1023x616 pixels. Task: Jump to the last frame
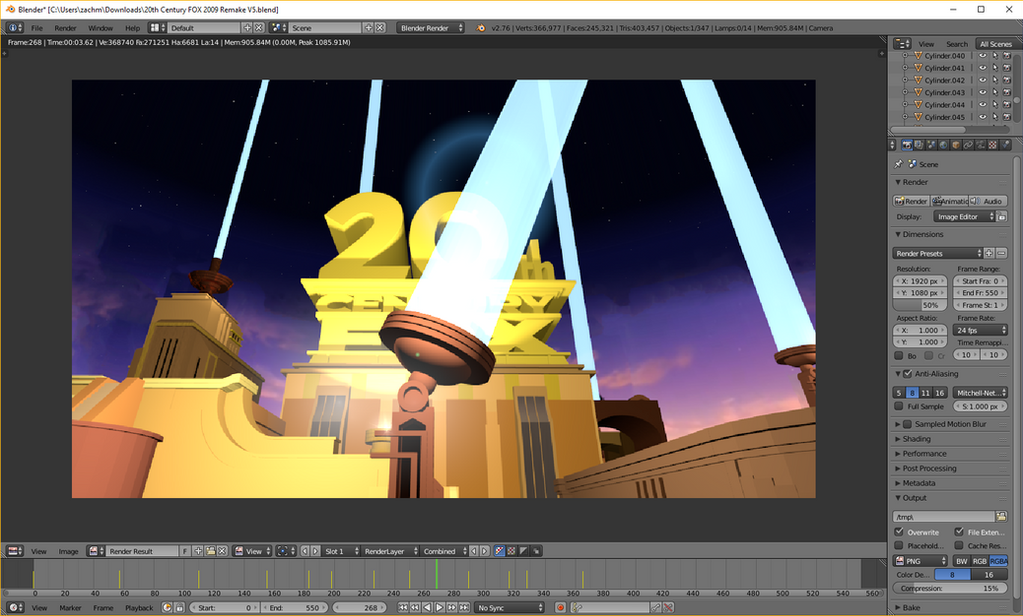click(x=464, y=608)
